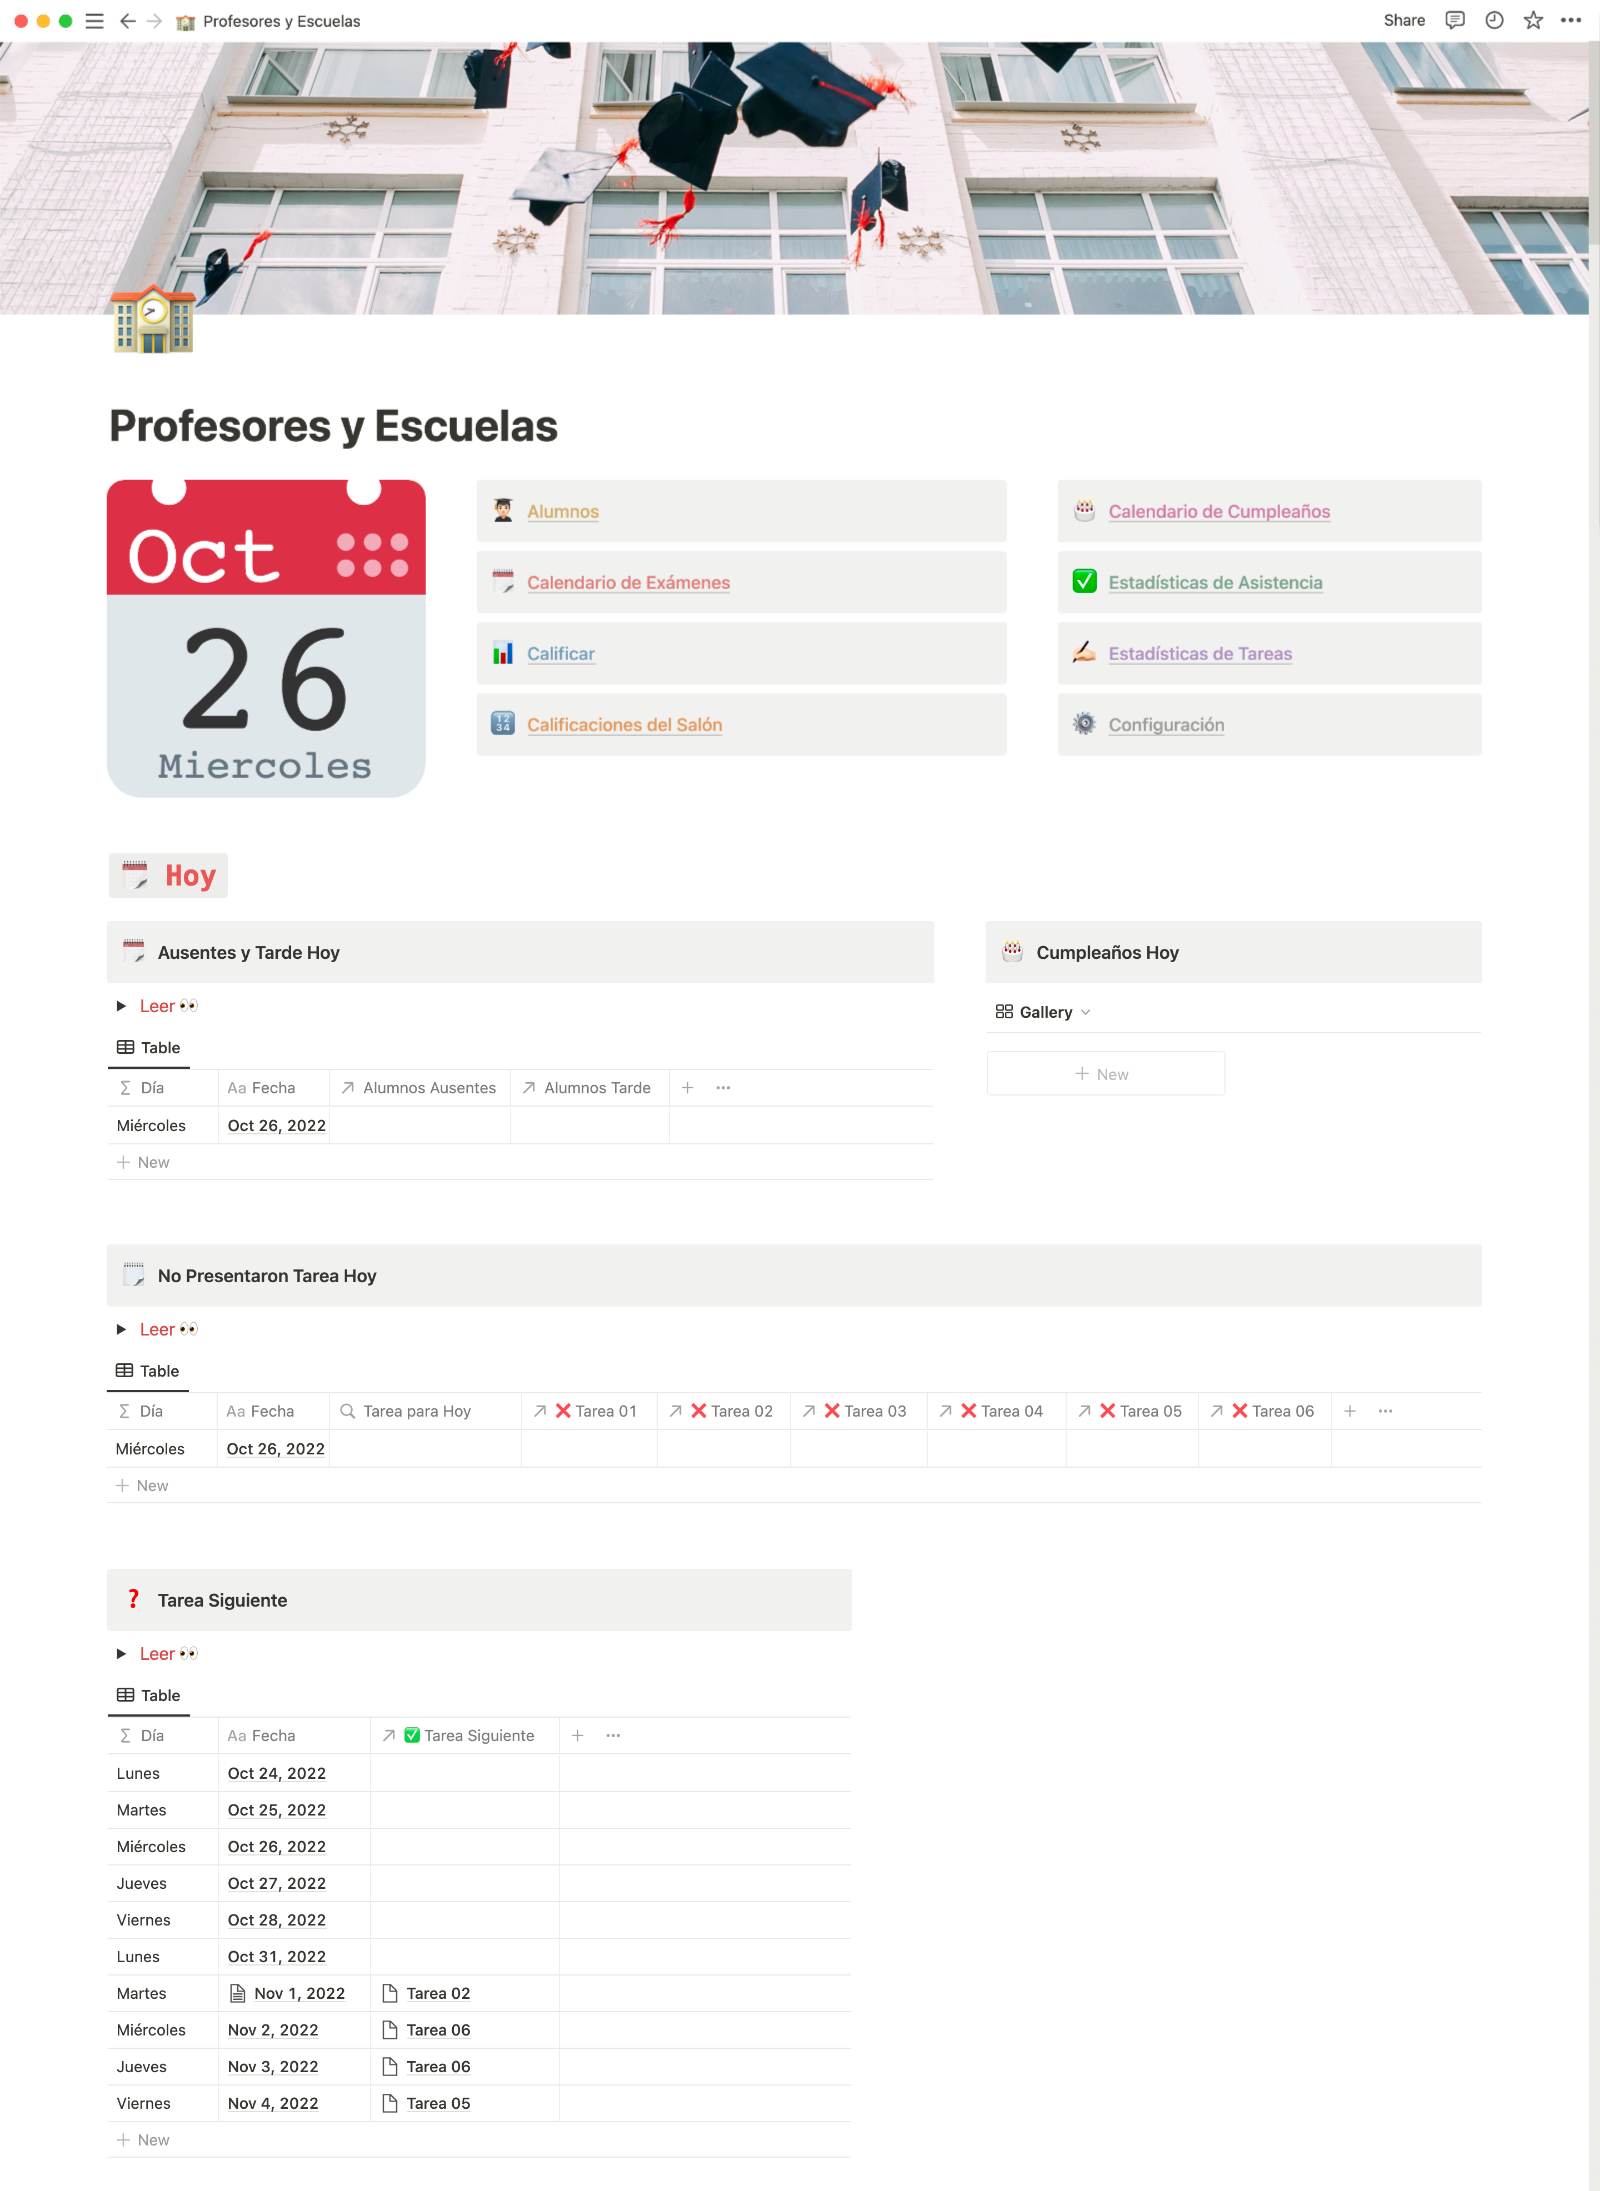
Task: Favorite this page with the star icon
Action: 1533,20
